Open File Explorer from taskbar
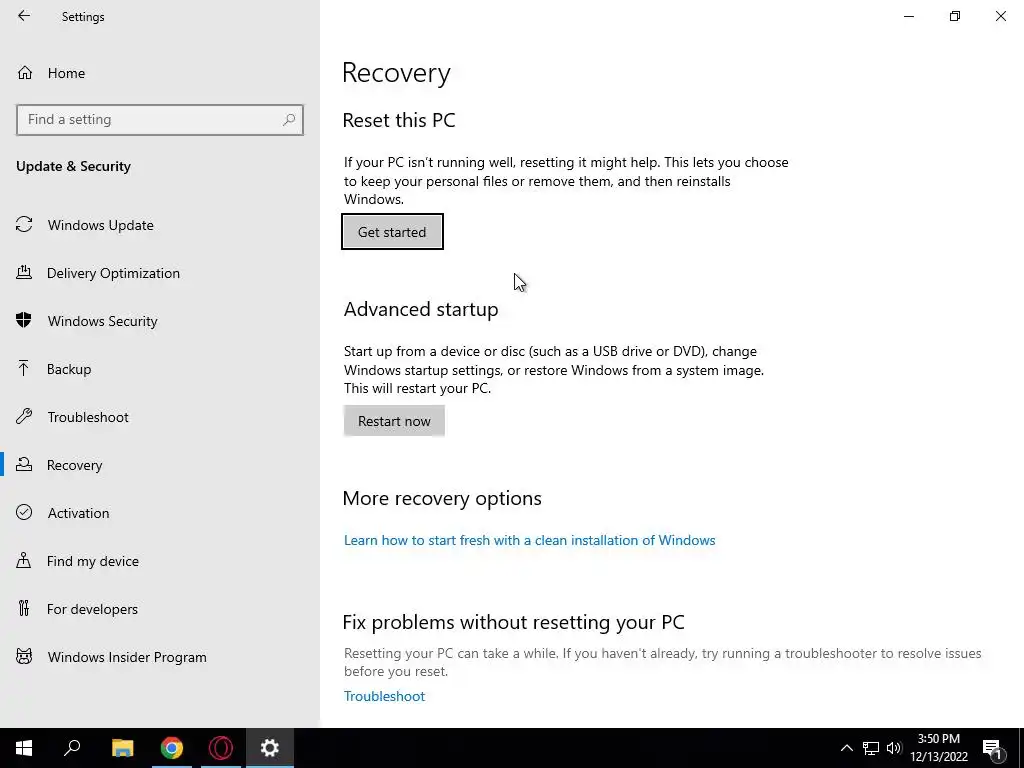The height and width of the screenshot is (768, 1024). coord(122,748)
